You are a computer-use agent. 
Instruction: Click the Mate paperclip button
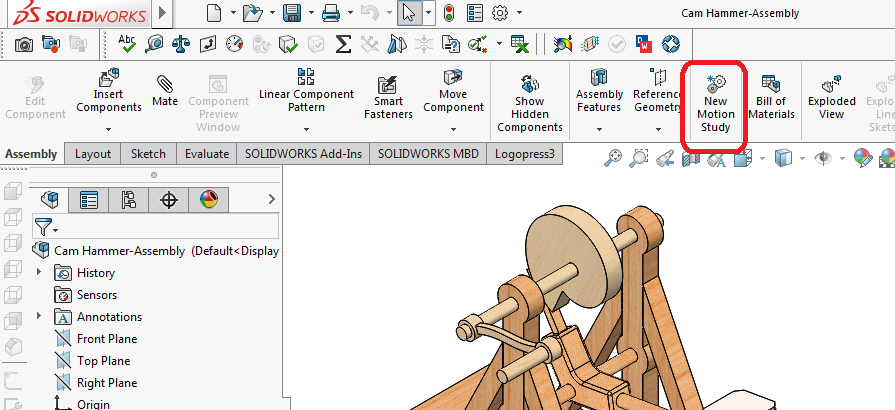point(165,91)
